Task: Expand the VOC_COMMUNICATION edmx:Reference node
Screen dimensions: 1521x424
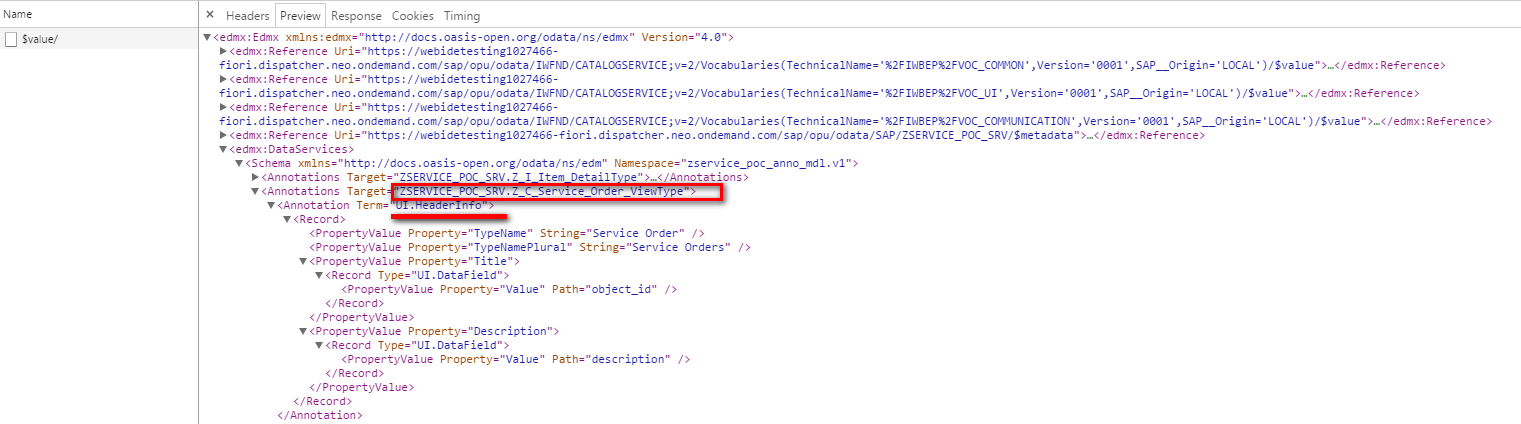Action: coord(224,107)
